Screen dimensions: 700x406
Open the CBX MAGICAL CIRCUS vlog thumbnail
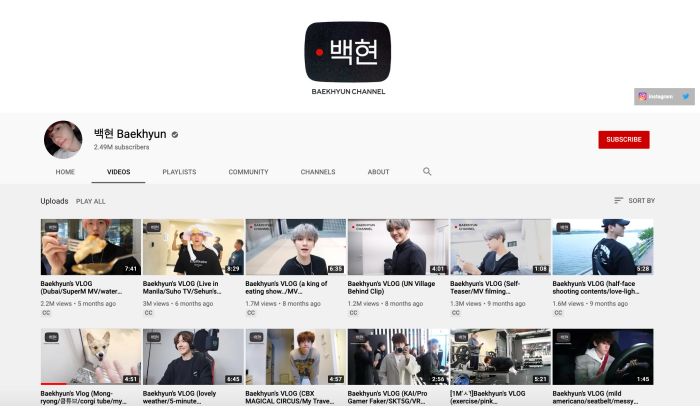(x=296, y=357)
